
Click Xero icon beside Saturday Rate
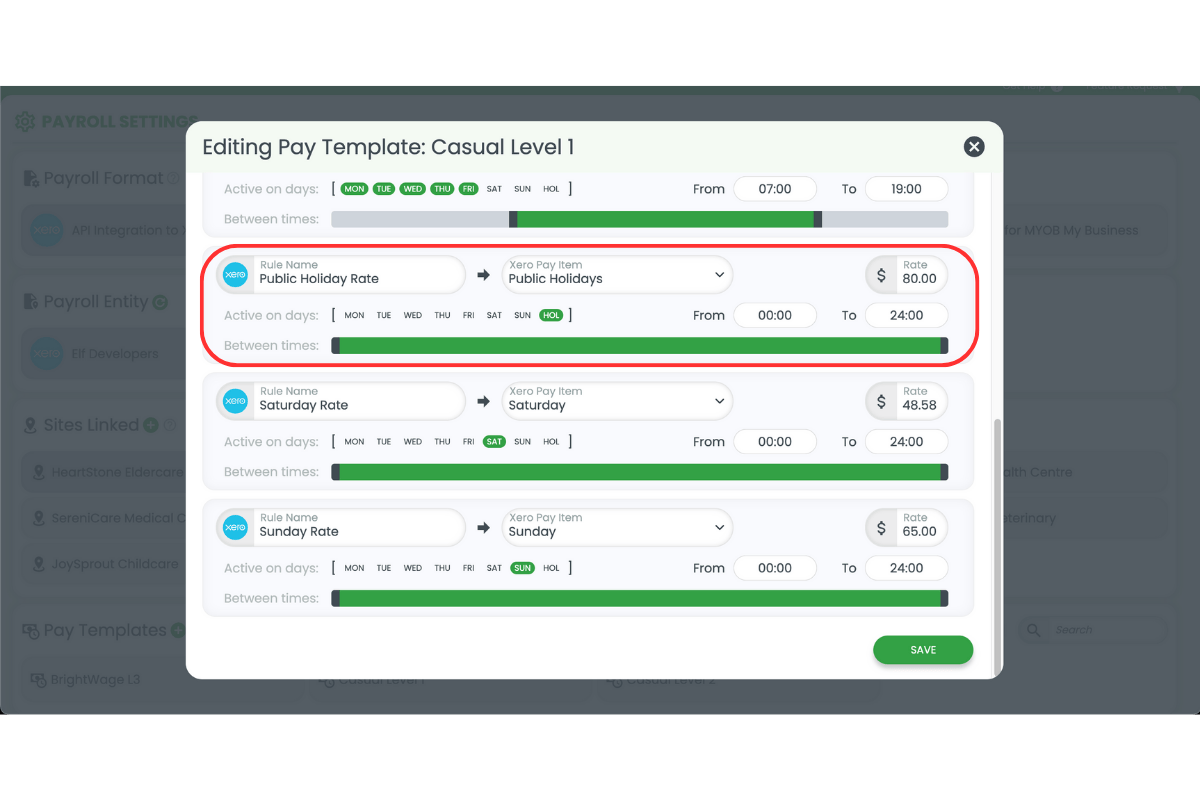pyautogui.click(x=235, y=401)
